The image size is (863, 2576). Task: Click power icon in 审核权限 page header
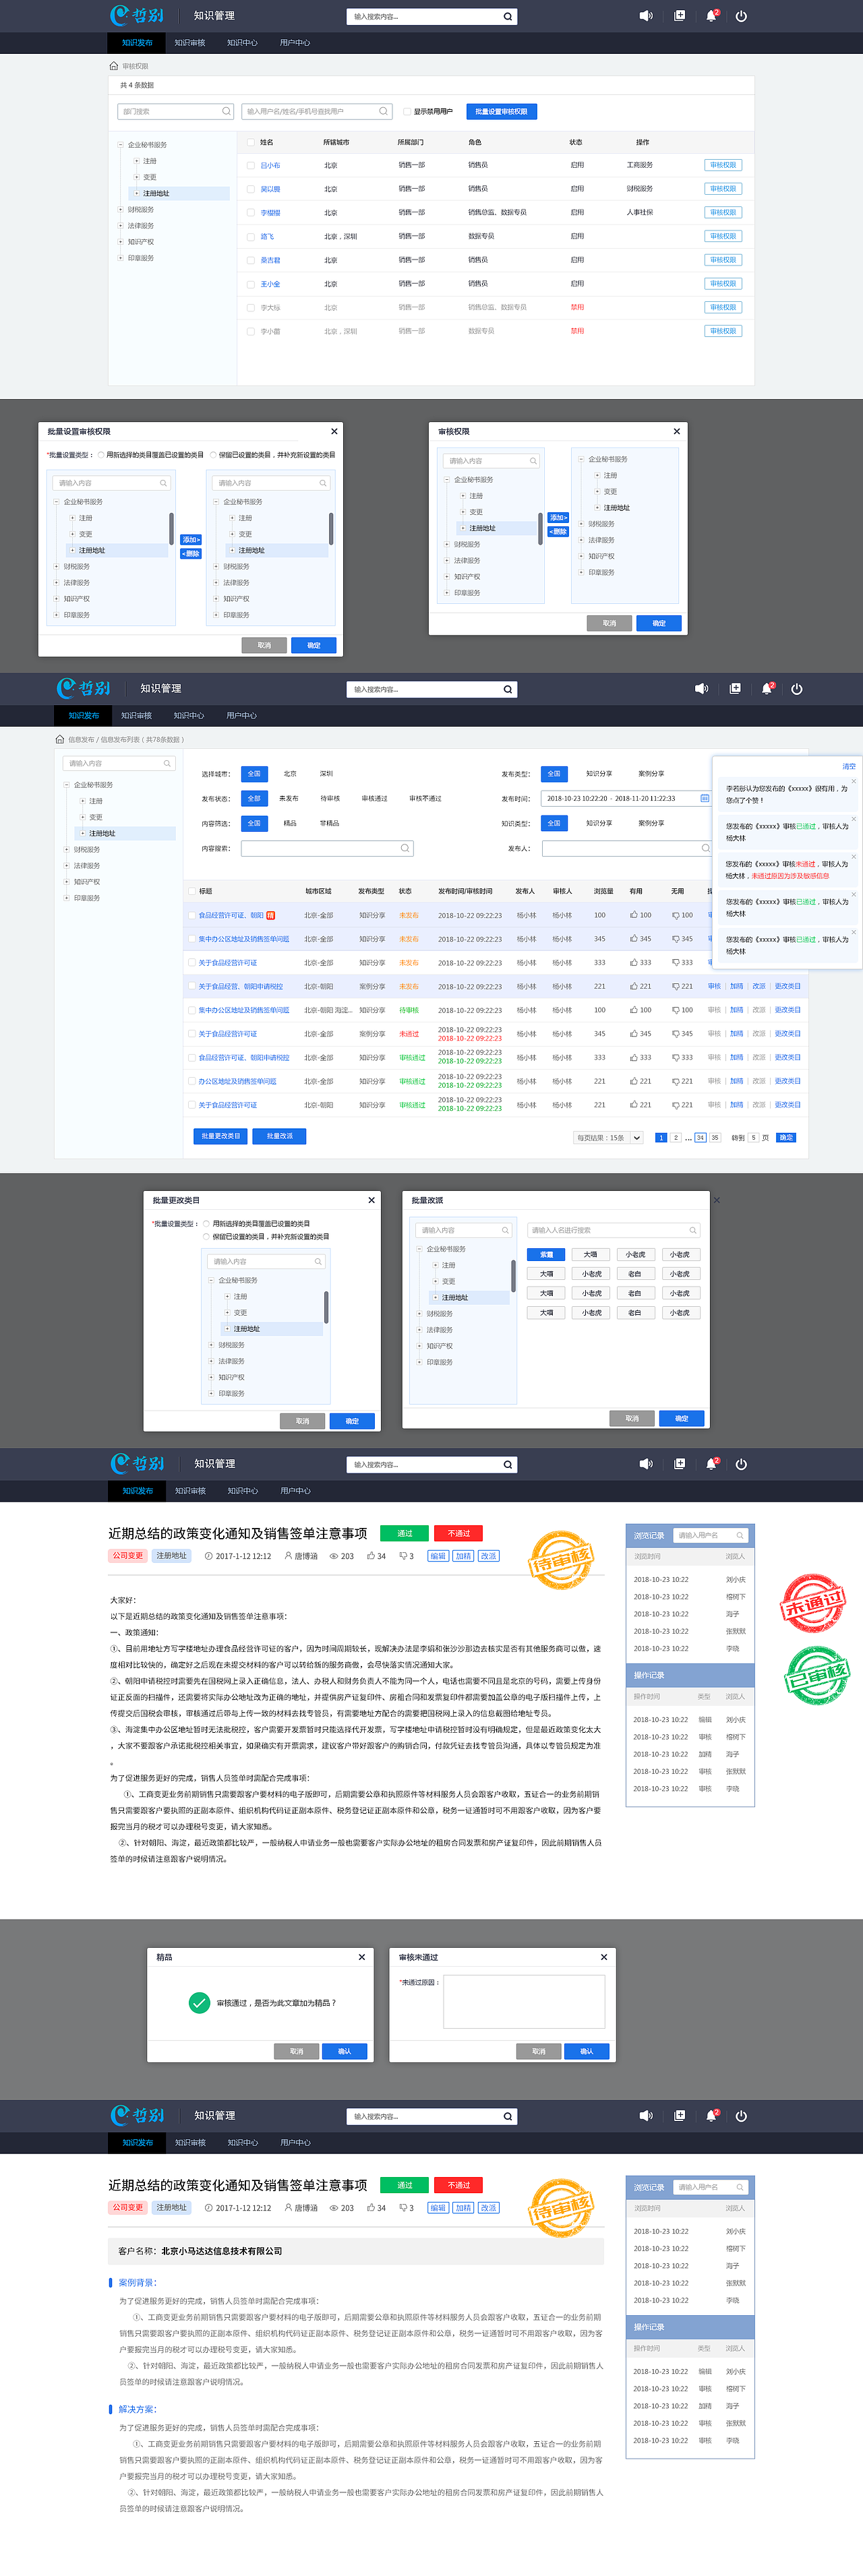[741, 16]
